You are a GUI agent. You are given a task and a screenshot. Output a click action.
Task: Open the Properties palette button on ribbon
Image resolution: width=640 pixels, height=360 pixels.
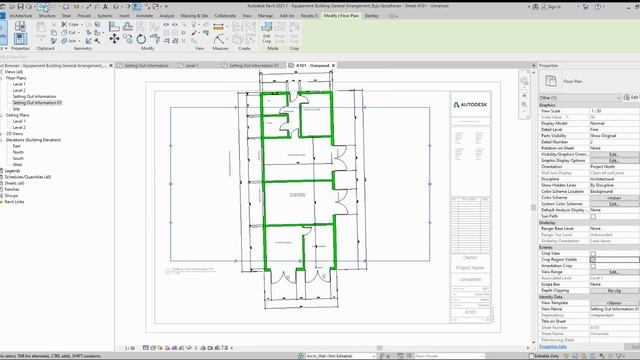pyautogui.click(x=20, y=39)
